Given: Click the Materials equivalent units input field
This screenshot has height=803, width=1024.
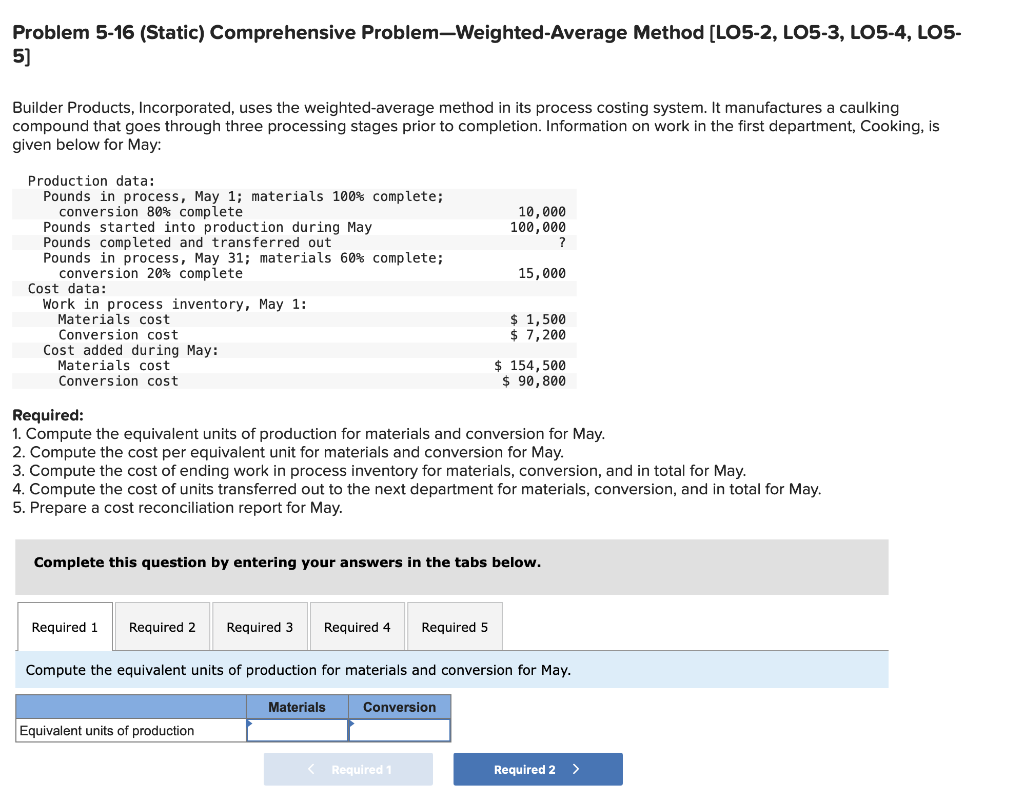Looking at the screenshot, I should point(297,730).
